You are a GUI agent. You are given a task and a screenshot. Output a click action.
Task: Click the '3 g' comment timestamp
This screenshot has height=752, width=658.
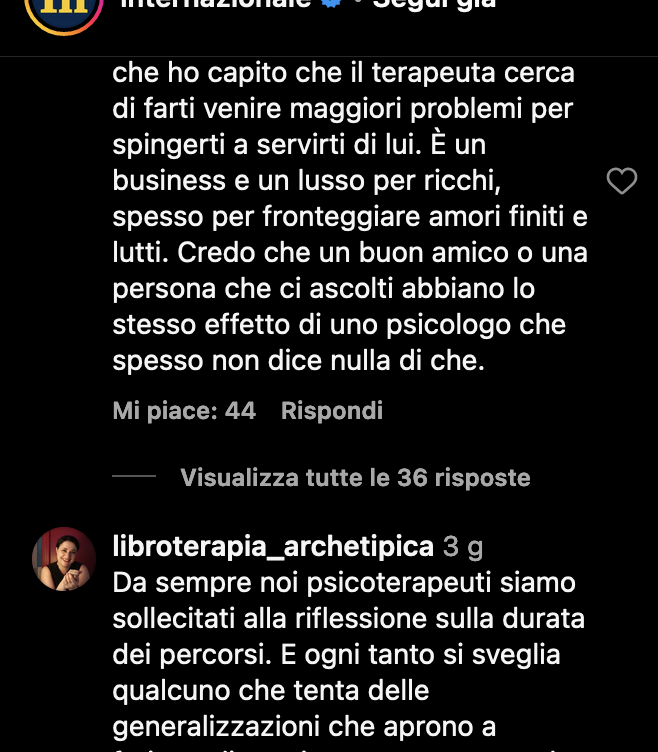(x=463, y=546)
